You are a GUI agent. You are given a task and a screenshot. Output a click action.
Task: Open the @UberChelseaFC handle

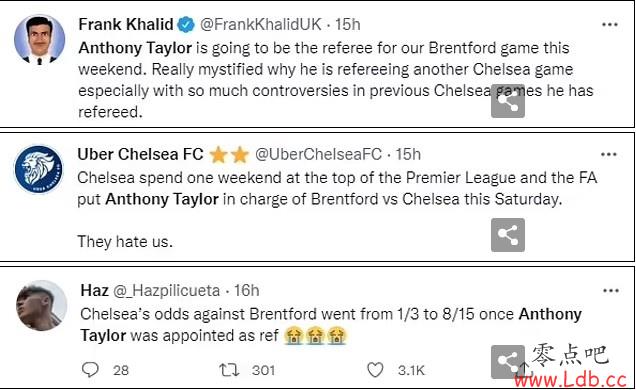pos(318,154)
